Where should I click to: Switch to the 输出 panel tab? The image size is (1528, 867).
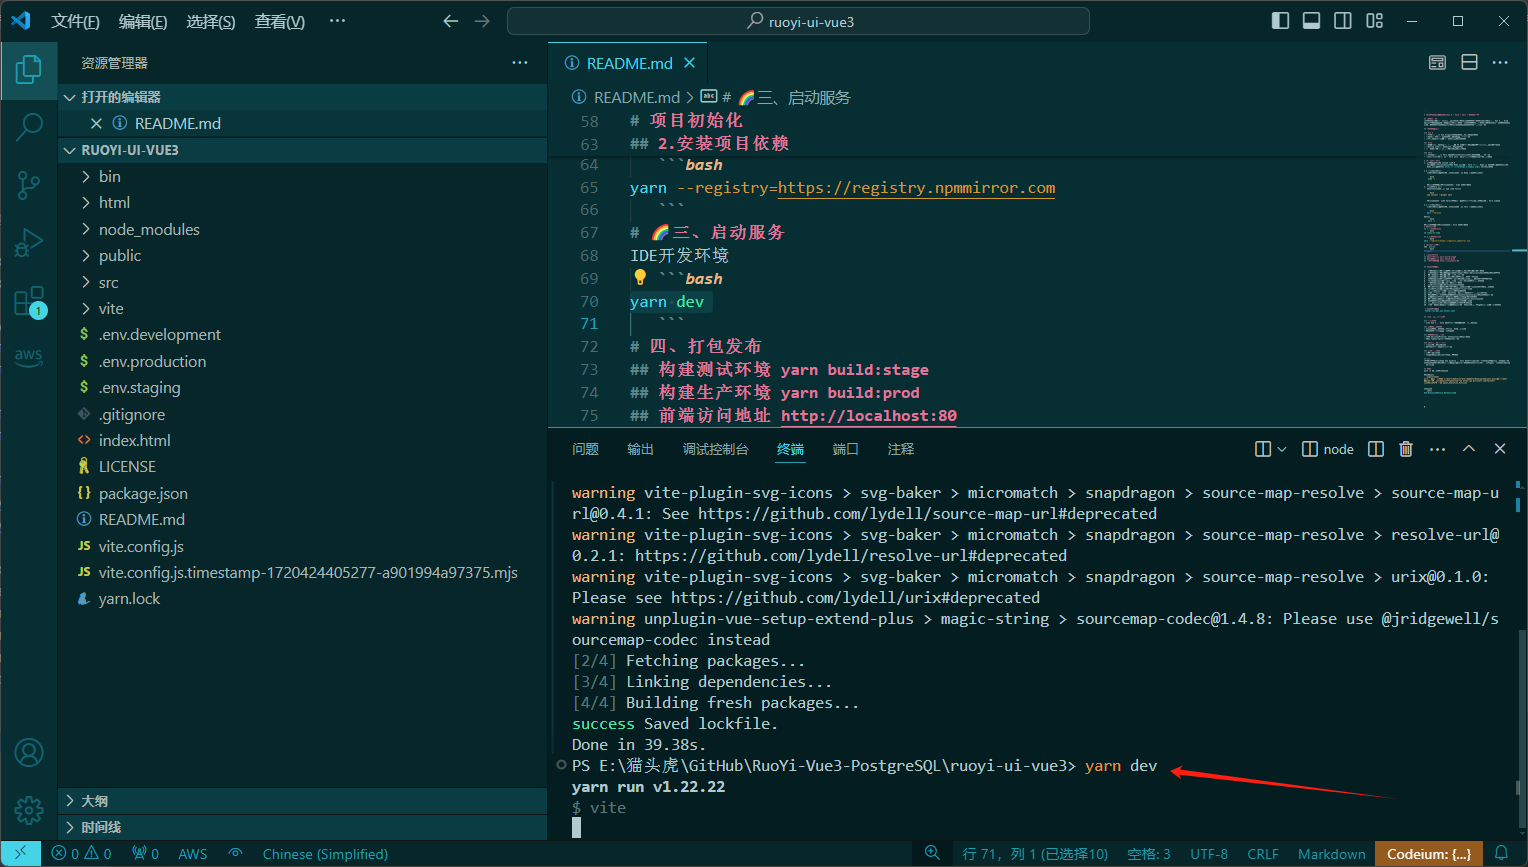[640, 449]
